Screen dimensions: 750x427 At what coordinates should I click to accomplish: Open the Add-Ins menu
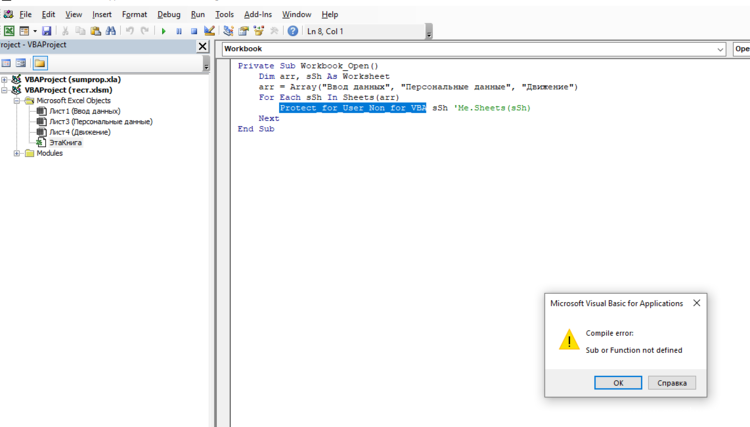258,14
